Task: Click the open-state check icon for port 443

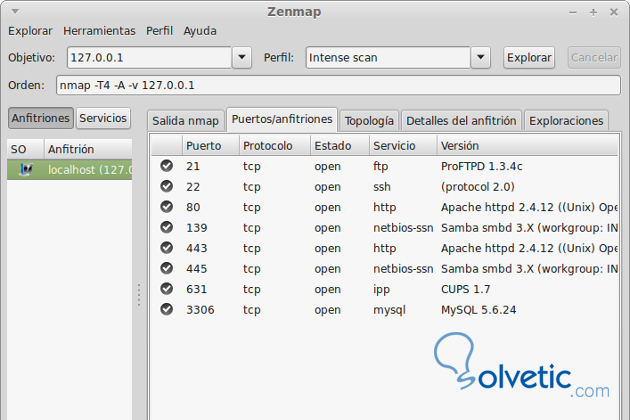Action: pyautogui.click(x=166, y=248)
